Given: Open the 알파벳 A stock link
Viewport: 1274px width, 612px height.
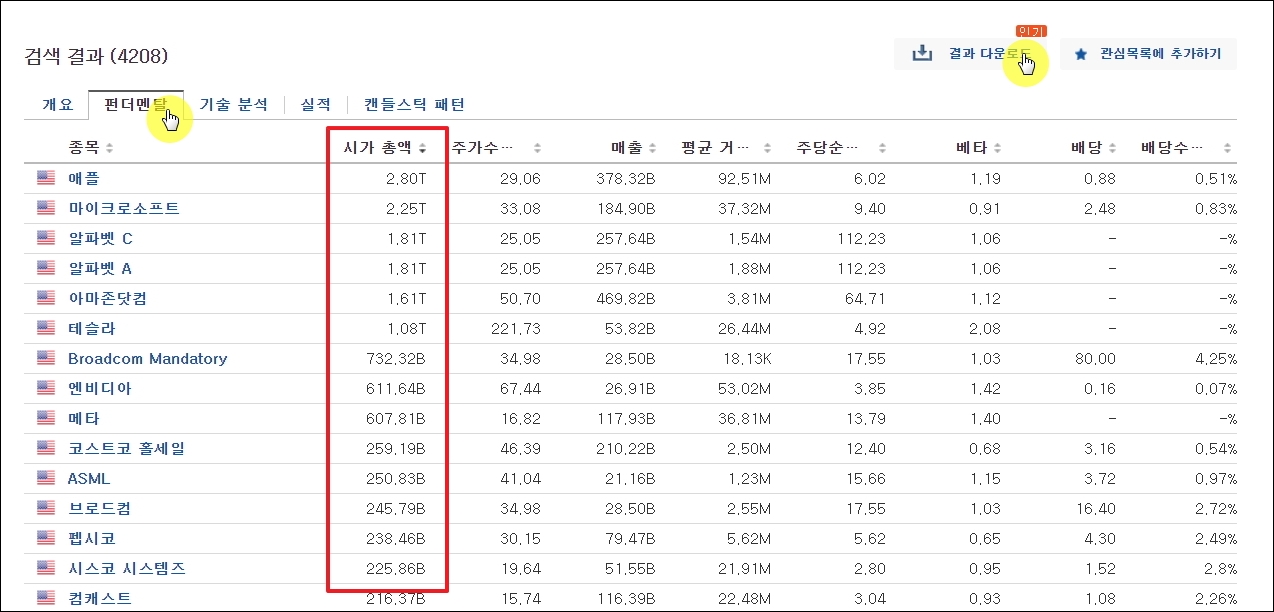Looking at the screenshot, I should tap(100, 268).
